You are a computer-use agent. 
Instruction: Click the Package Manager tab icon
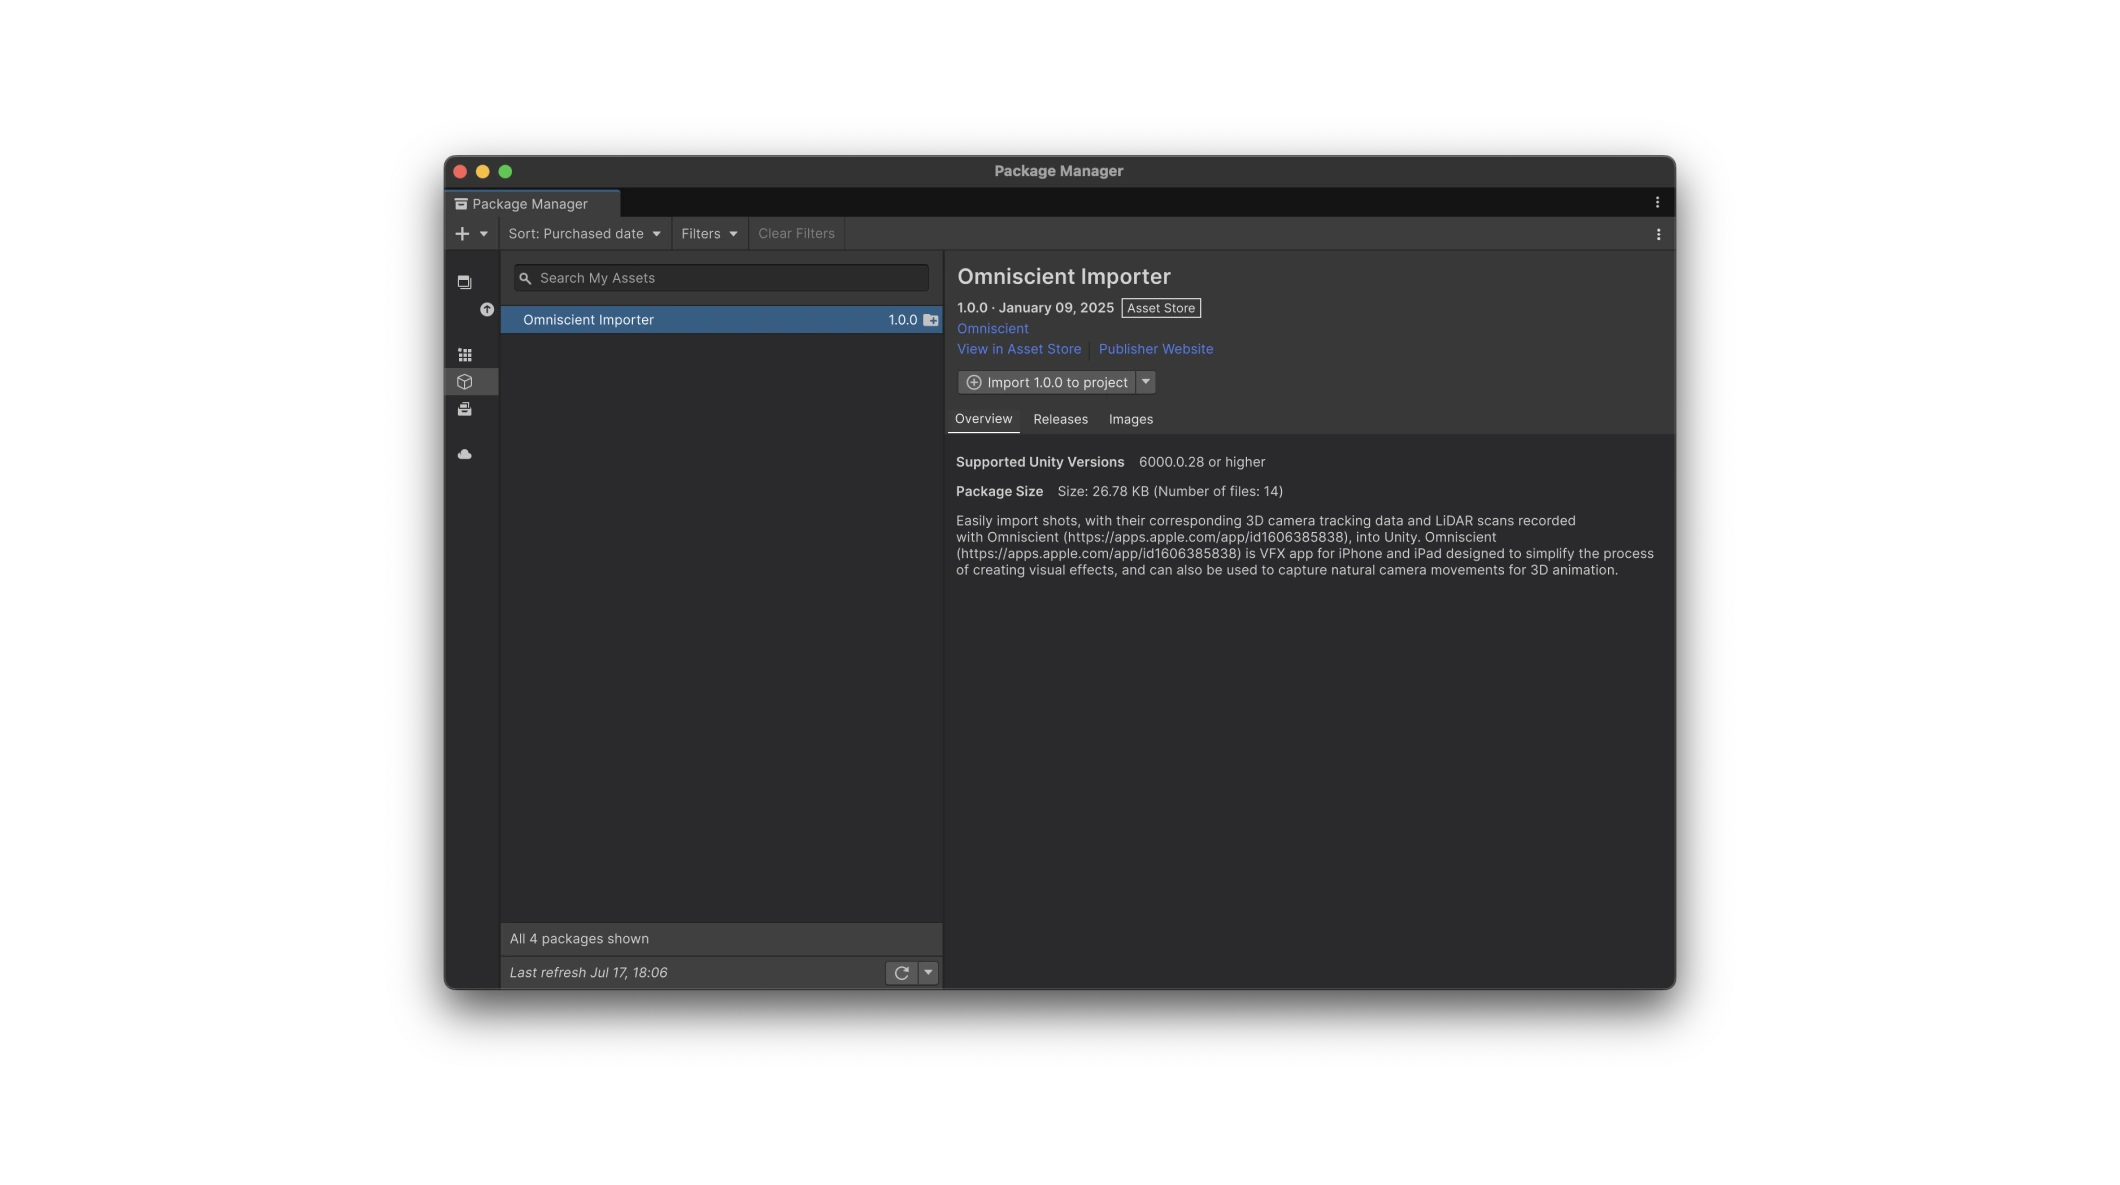click(x=461, y=204)
